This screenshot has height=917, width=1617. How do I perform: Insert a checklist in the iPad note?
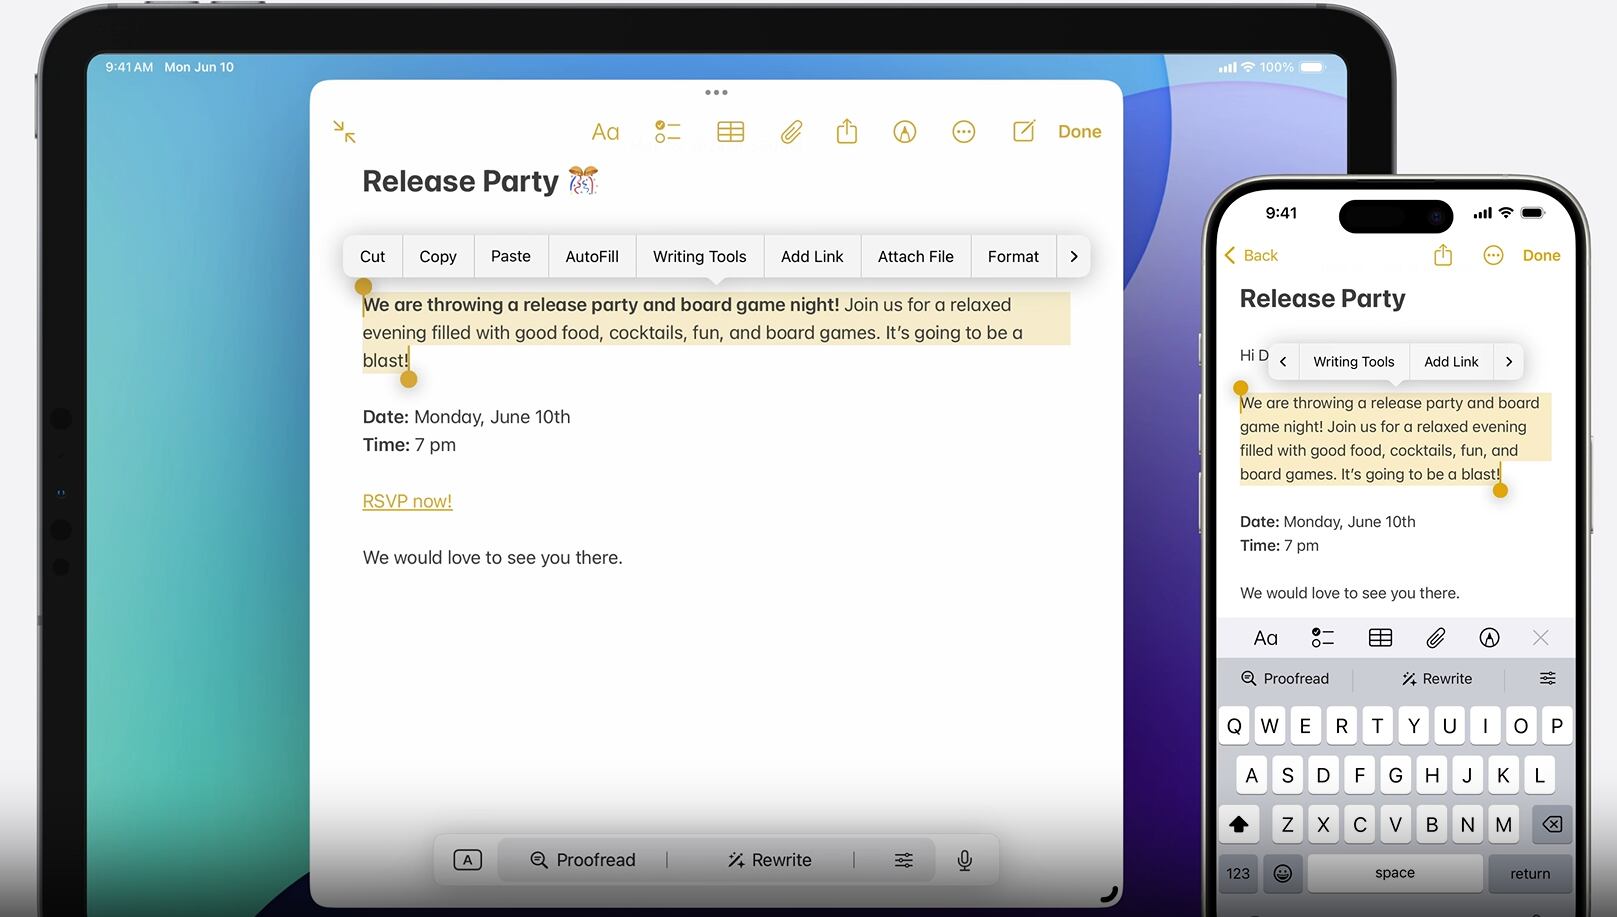point(667,132)
